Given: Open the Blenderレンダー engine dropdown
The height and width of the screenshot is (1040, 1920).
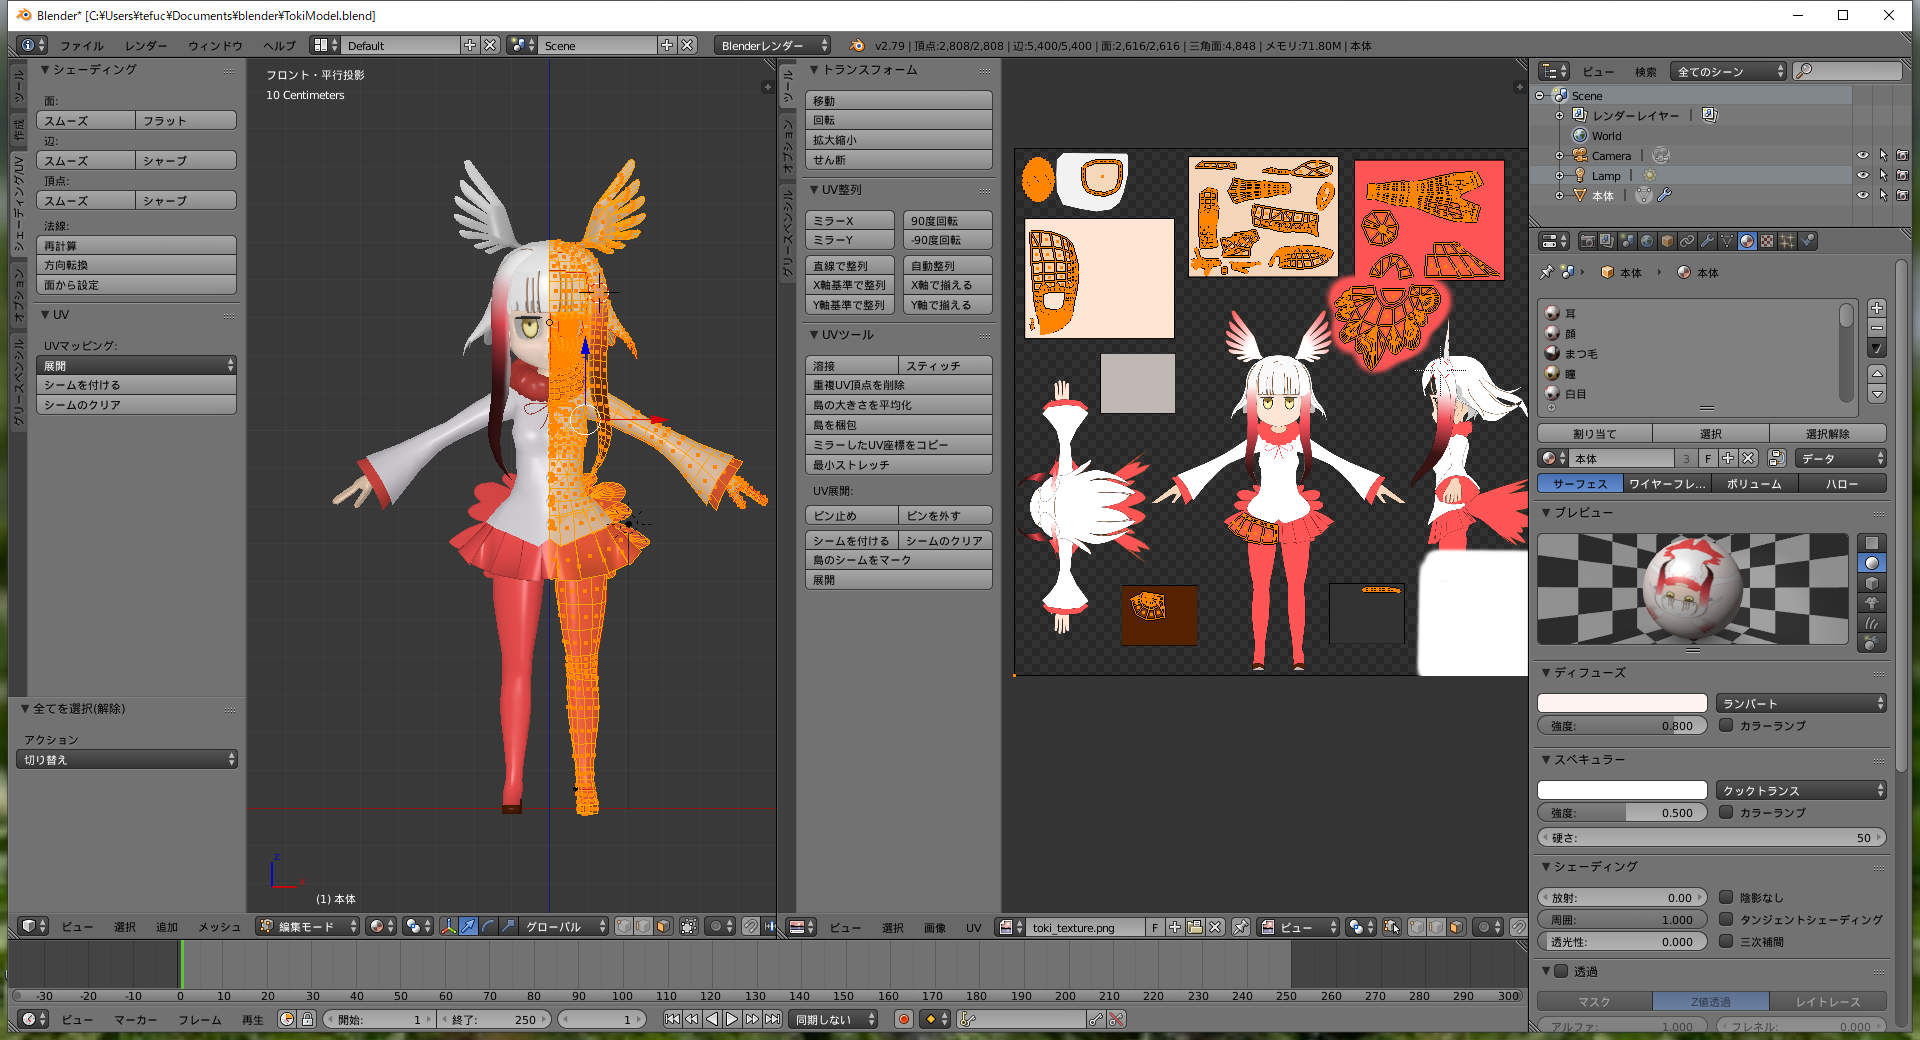Looking at the screenshot, I should tap(772, 45).
